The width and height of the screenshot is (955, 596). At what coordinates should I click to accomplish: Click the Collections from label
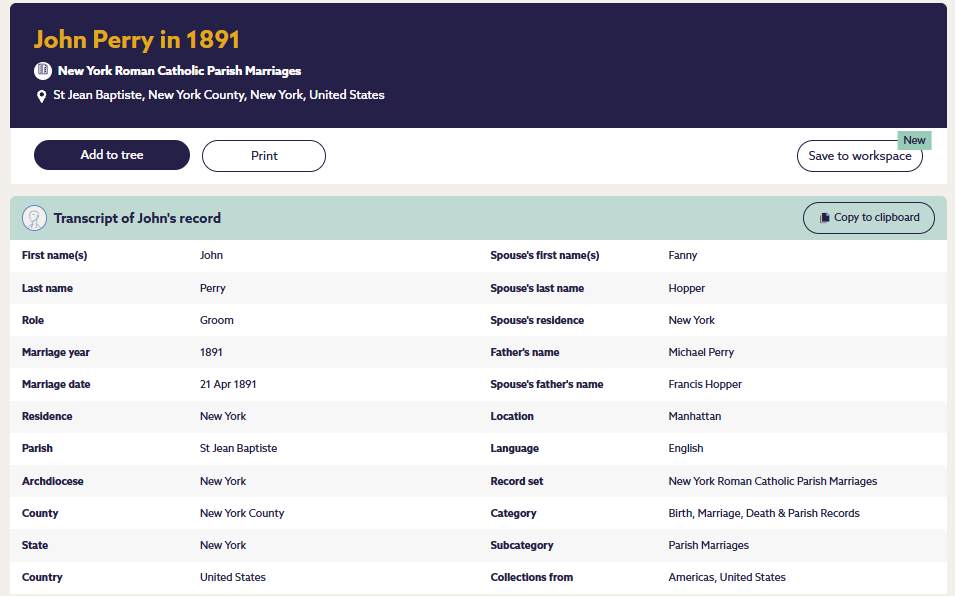pyautogui.click(x=531, y=577)
